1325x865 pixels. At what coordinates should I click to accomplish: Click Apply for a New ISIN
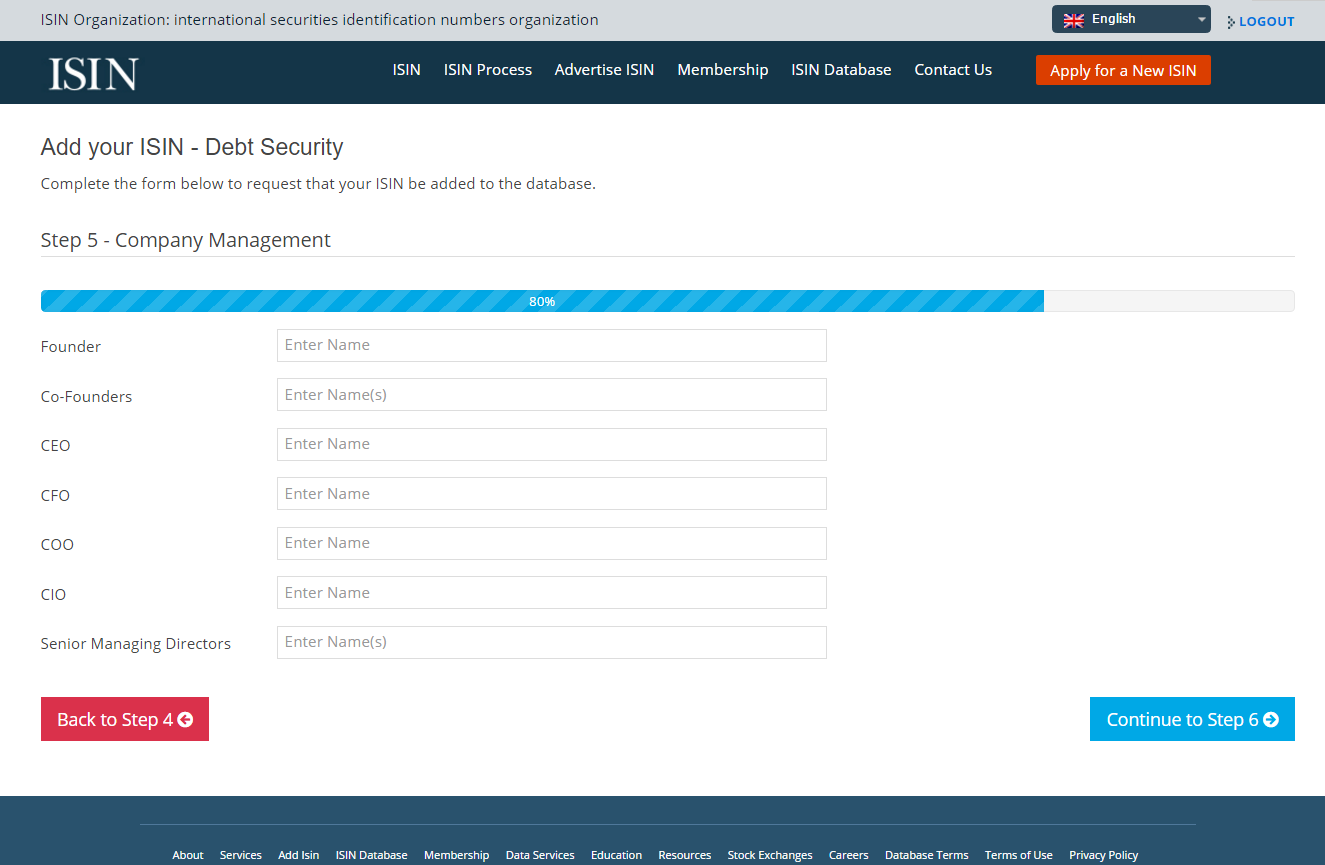[1122, 70]
